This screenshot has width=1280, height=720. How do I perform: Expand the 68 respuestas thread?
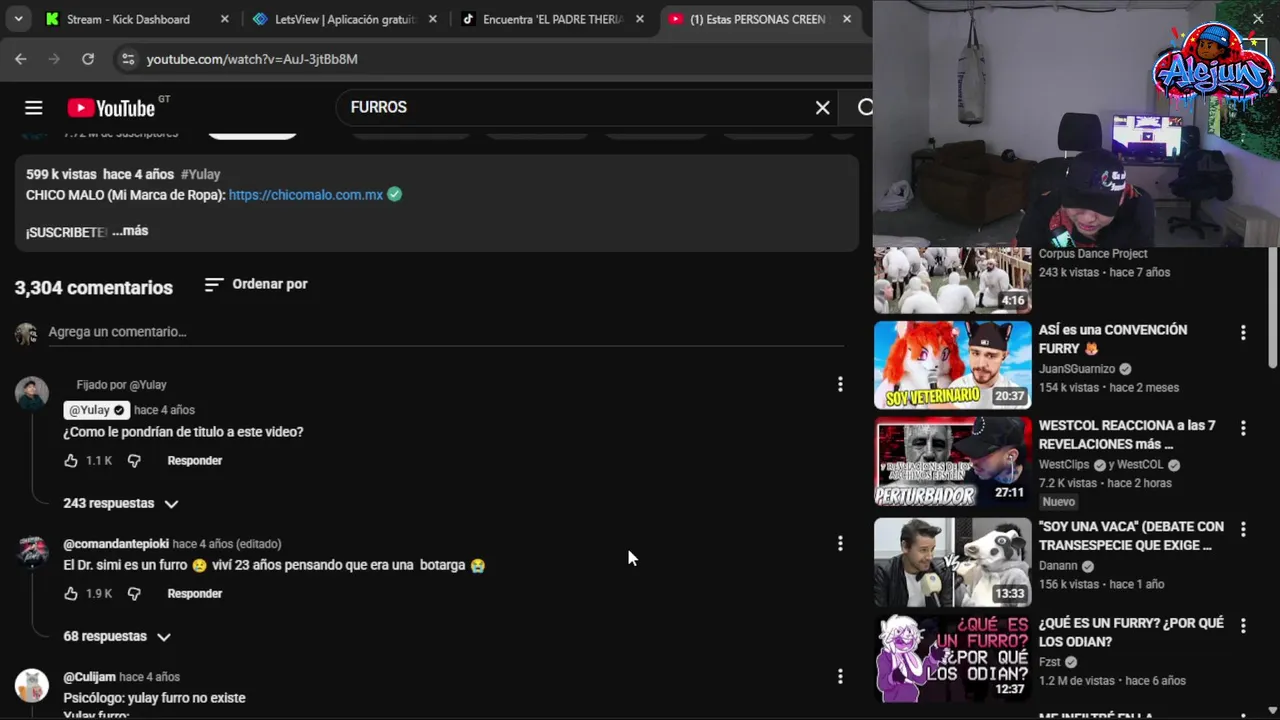coord(117,636)
